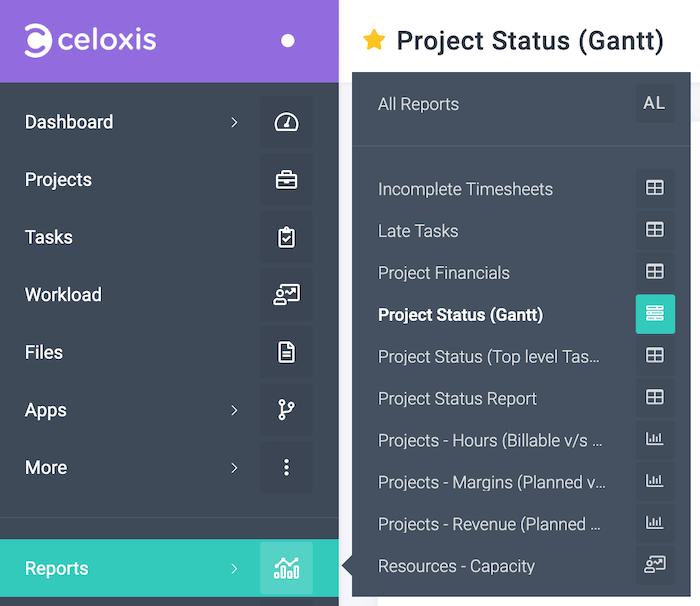Expand the Dashboard submenu chevron
700x606 pixels.
(234, 122)
